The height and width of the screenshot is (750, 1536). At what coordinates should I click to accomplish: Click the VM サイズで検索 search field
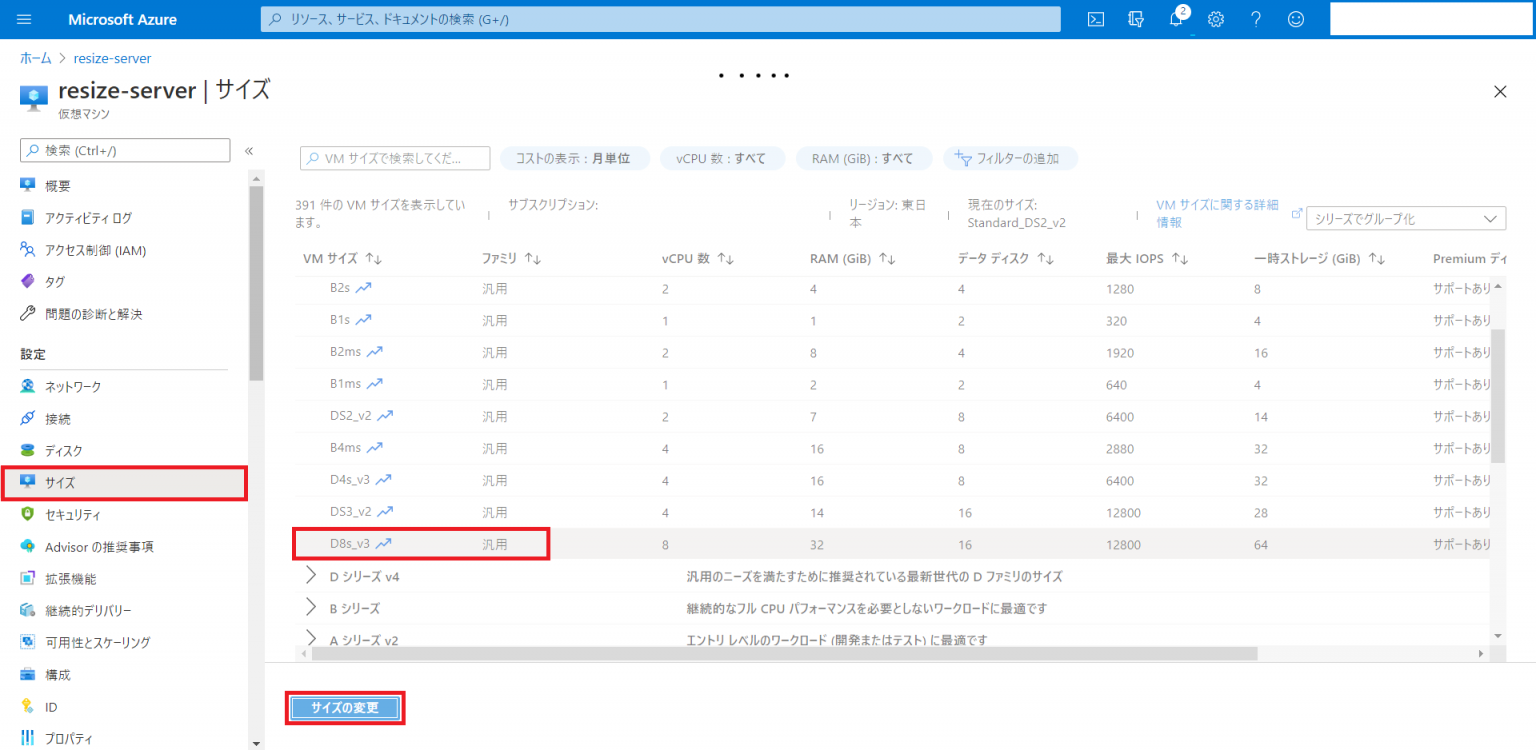(394, 158)
